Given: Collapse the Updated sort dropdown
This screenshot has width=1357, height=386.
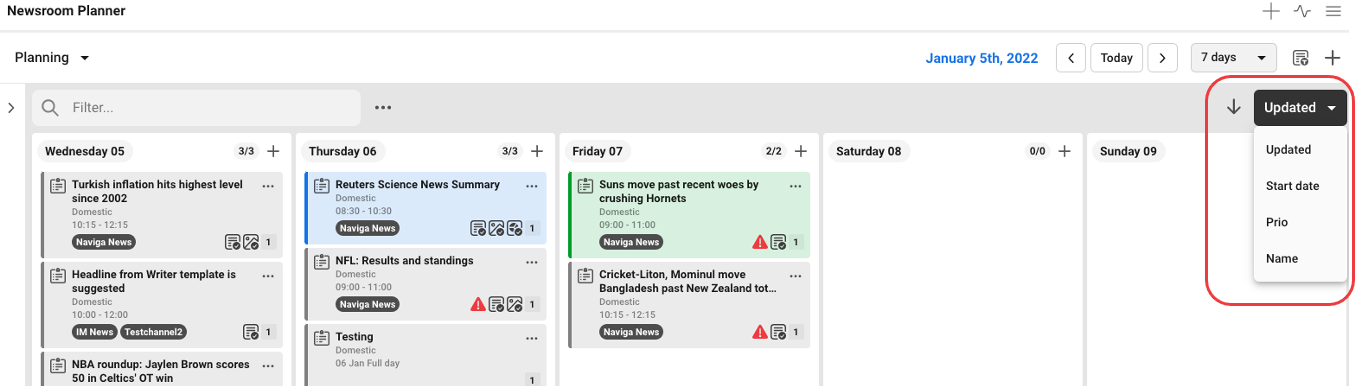Looking at the screenshot, I should [x=1300, y=108].
